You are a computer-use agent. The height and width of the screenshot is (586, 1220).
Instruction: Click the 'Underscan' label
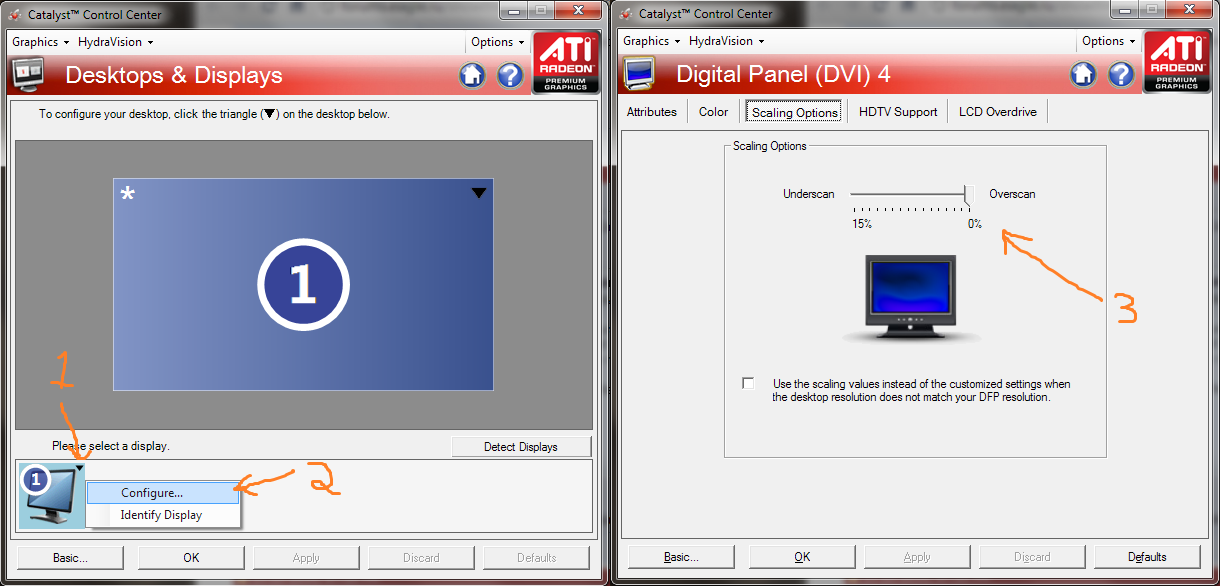(809, 194)
